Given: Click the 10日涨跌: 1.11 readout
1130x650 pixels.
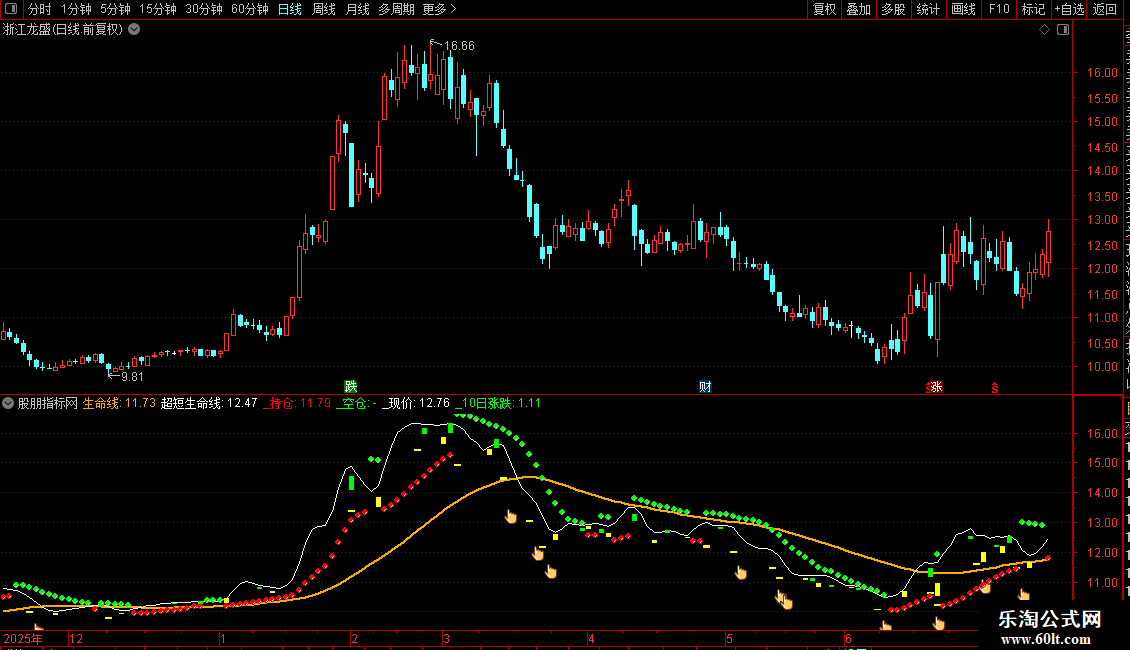Looking at the screenshot, I should (x=498, y=404).
